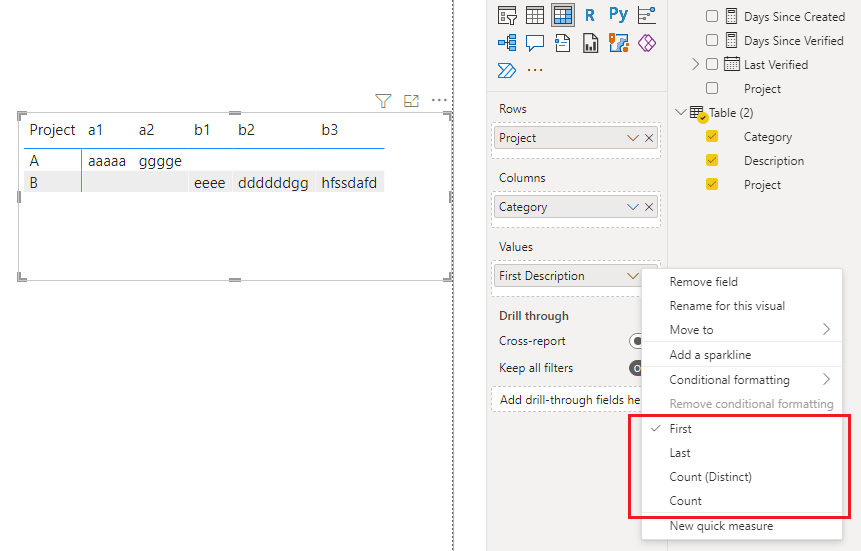Click the Add drill-through fields well
The height and width of the screenshot is (551, 861).
[x=567, y=400]
